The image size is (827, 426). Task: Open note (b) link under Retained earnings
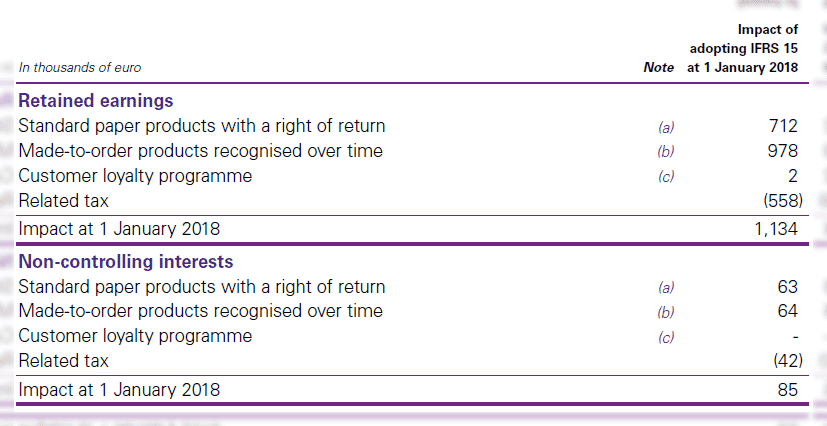click(666, 152)
